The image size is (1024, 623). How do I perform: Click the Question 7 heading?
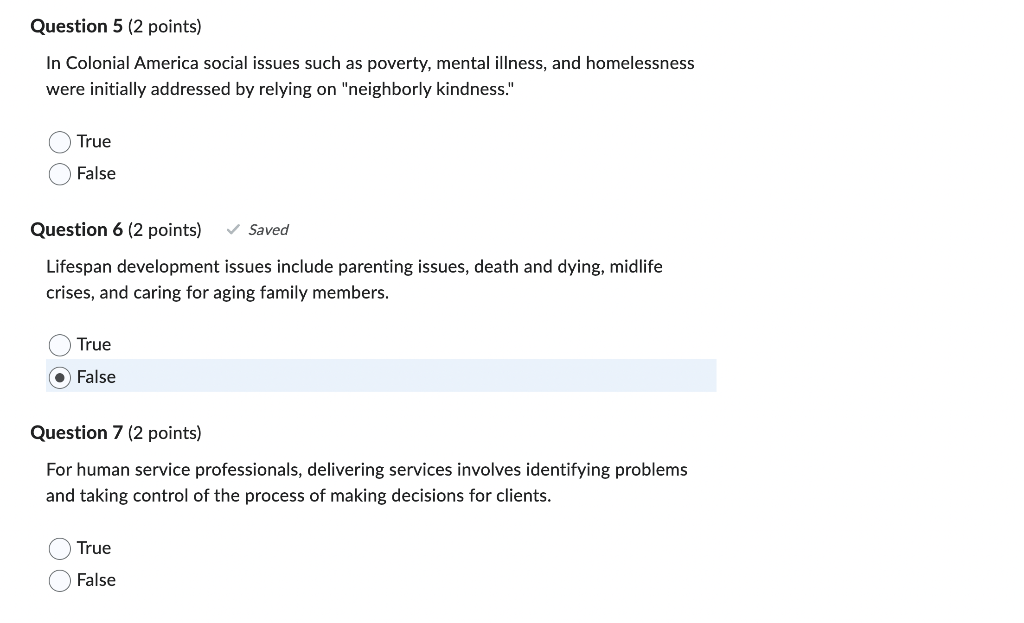(x=76, y=433)
